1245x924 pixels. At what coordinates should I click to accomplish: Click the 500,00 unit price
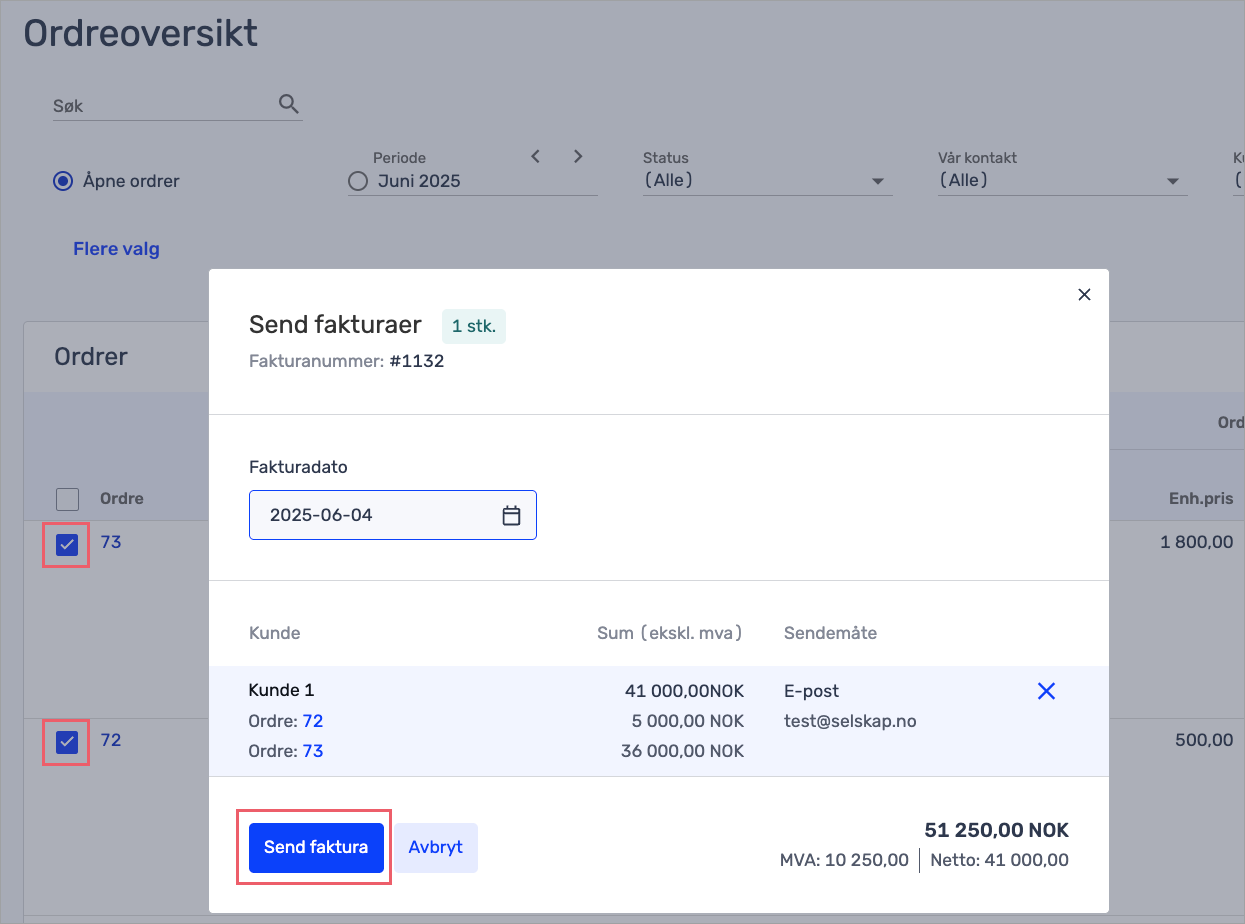[1204, 740]
